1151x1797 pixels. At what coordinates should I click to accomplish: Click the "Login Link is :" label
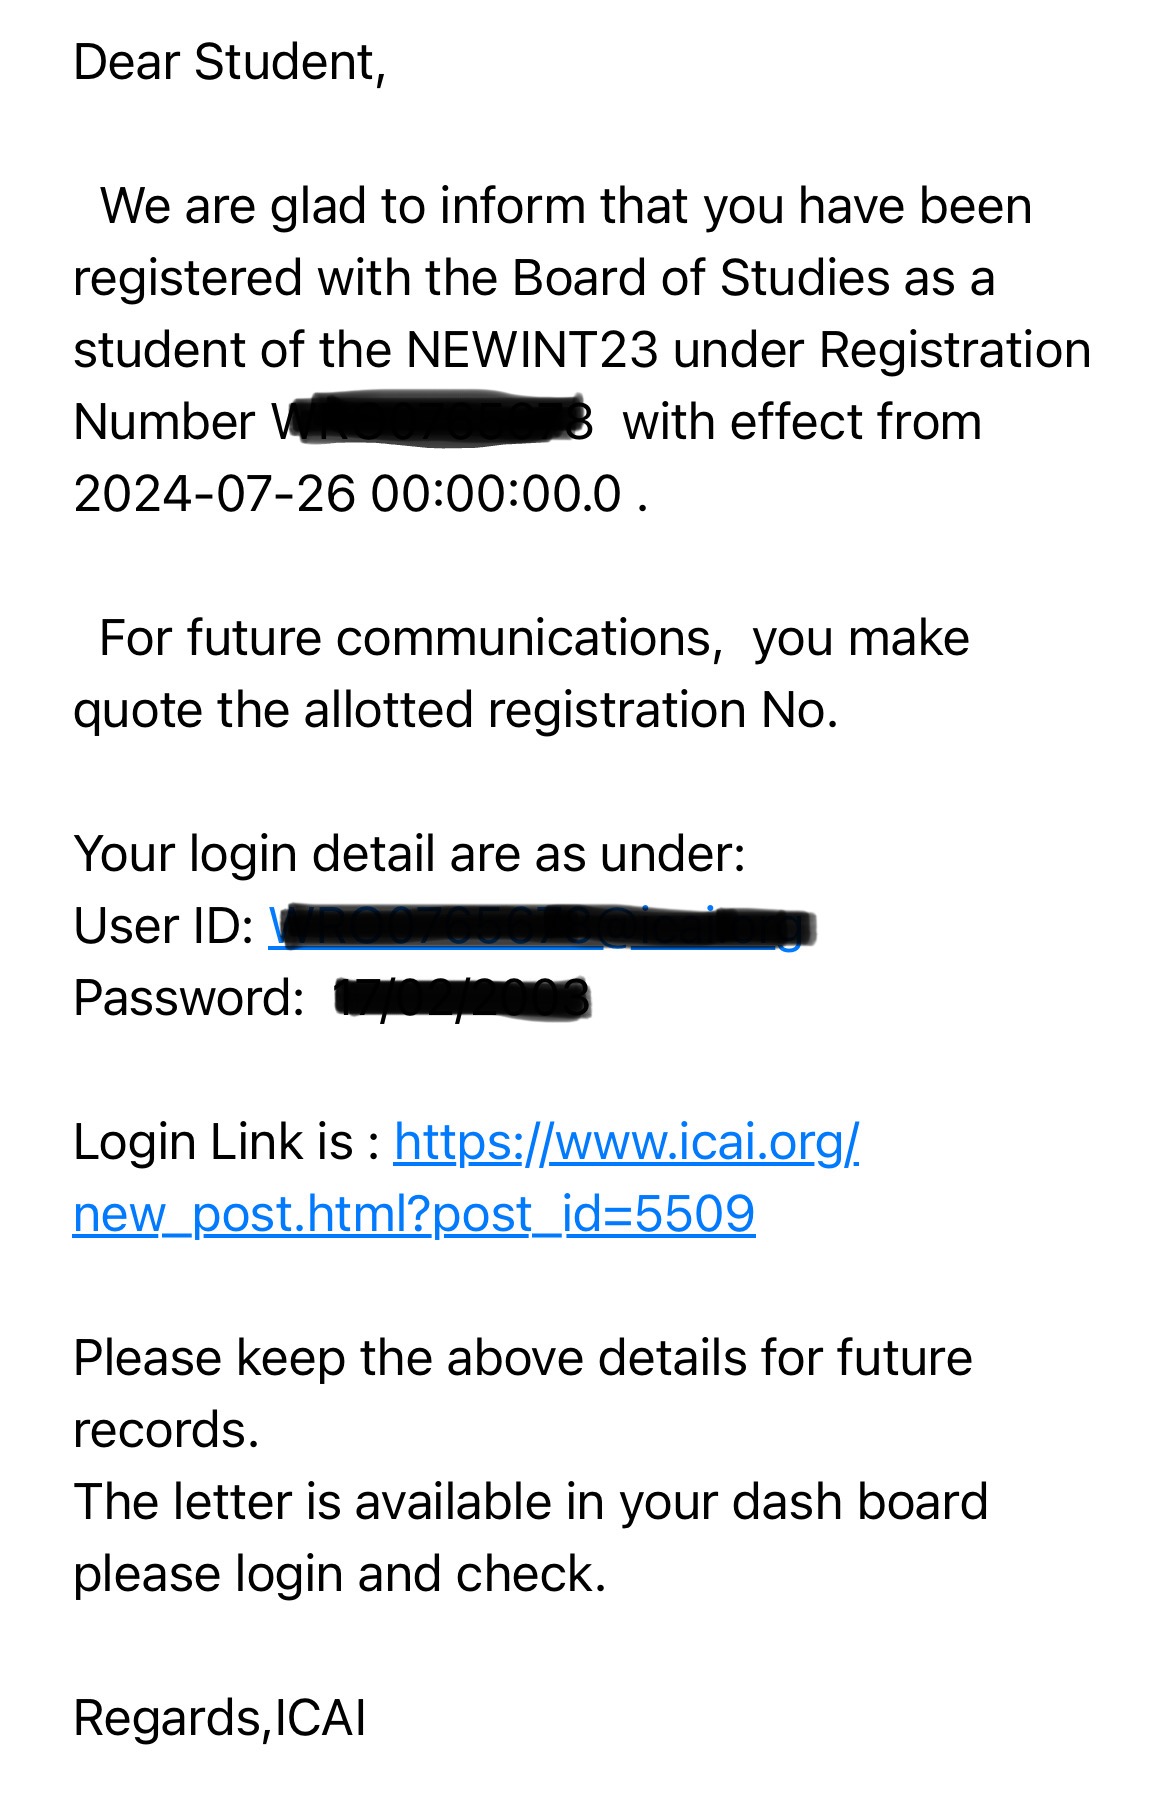click(226, 1142)
